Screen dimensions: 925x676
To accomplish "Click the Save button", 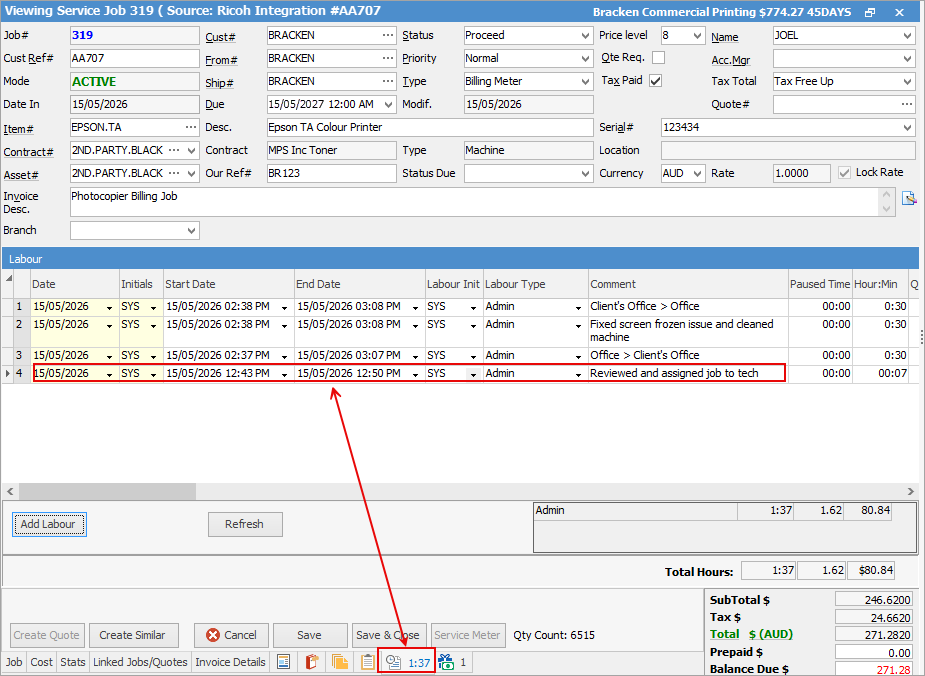I will click(x=310, y=635).
